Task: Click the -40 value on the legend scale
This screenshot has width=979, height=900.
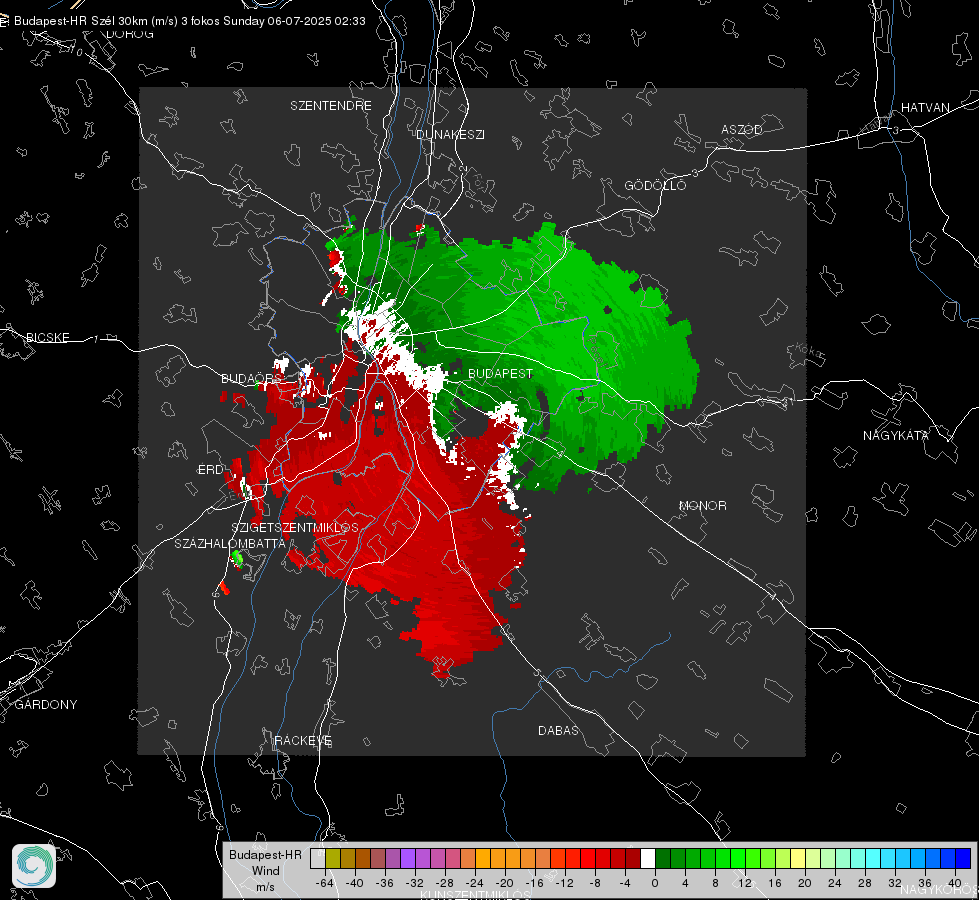Action: tap(355, 883)
